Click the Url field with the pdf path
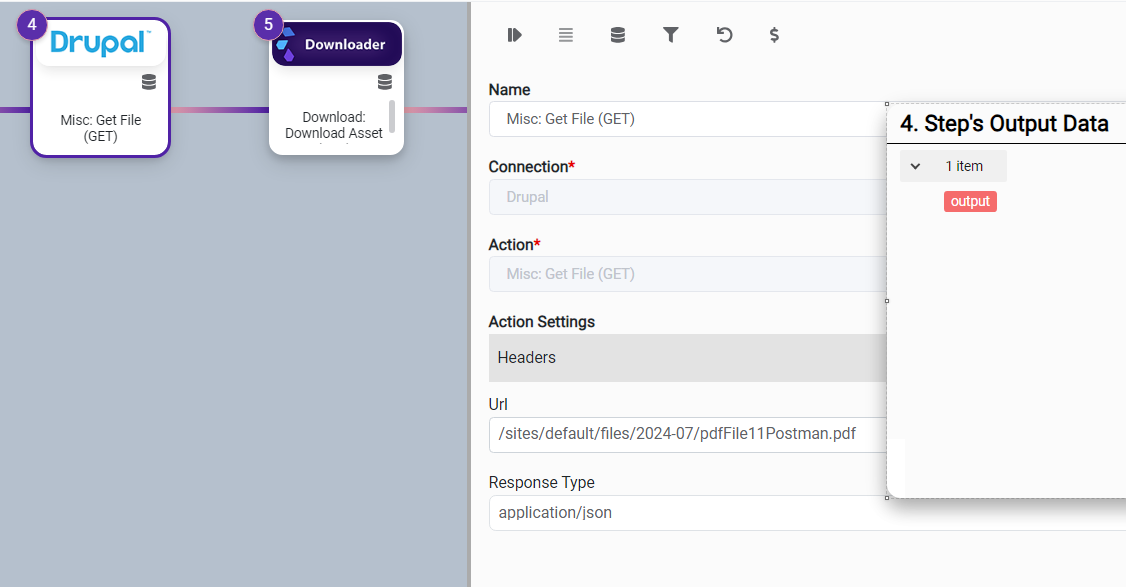This screenshot has width=1126, height=587. click(687, 435)
